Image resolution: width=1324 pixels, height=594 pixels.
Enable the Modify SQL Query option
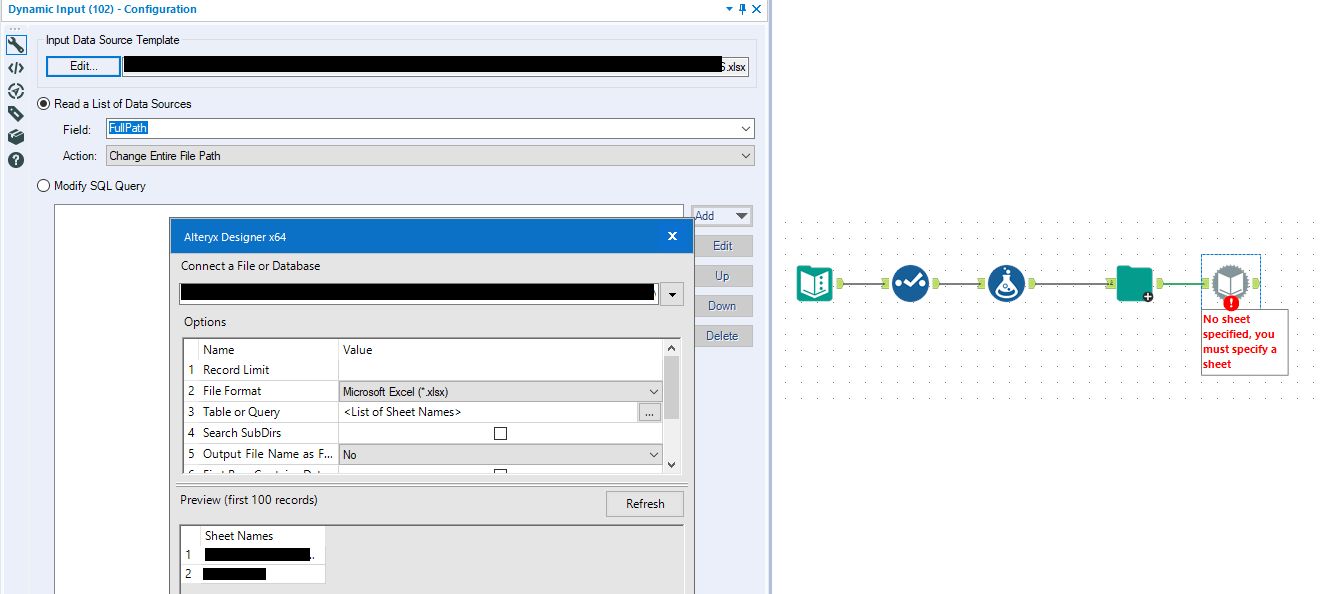pyautogui.click(x=42, y=185)
